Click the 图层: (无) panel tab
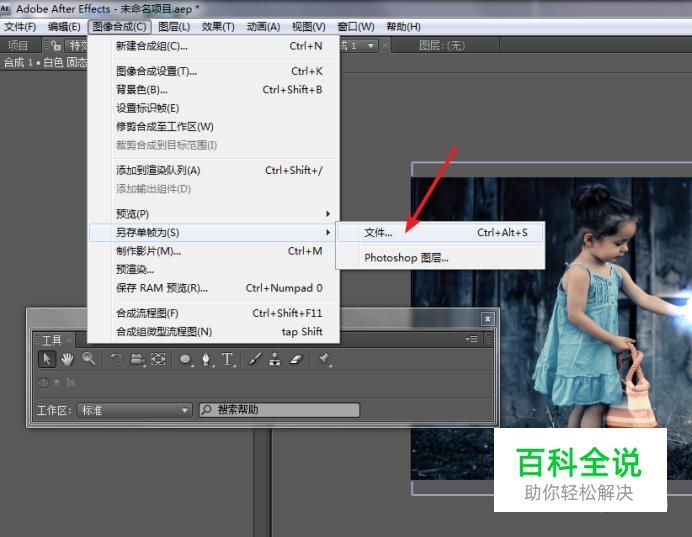Screen dimensions: 692x537 pos(442,45)
